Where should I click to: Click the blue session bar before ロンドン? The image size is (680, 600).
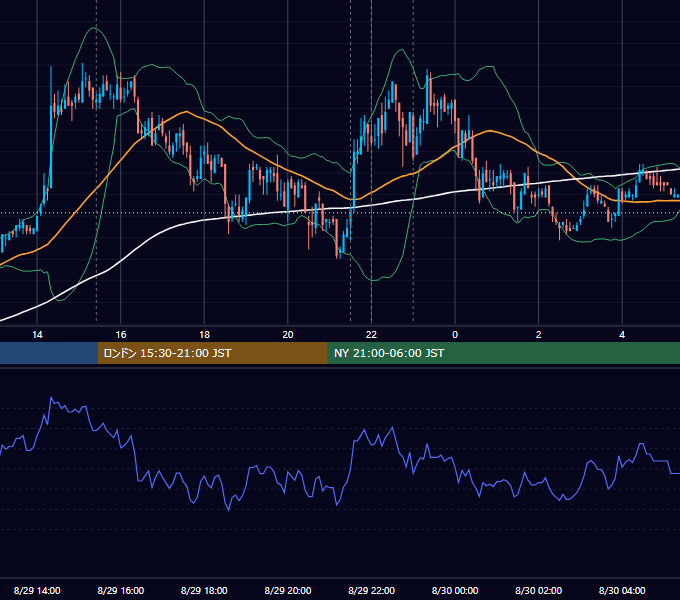(x=49, y=353)
